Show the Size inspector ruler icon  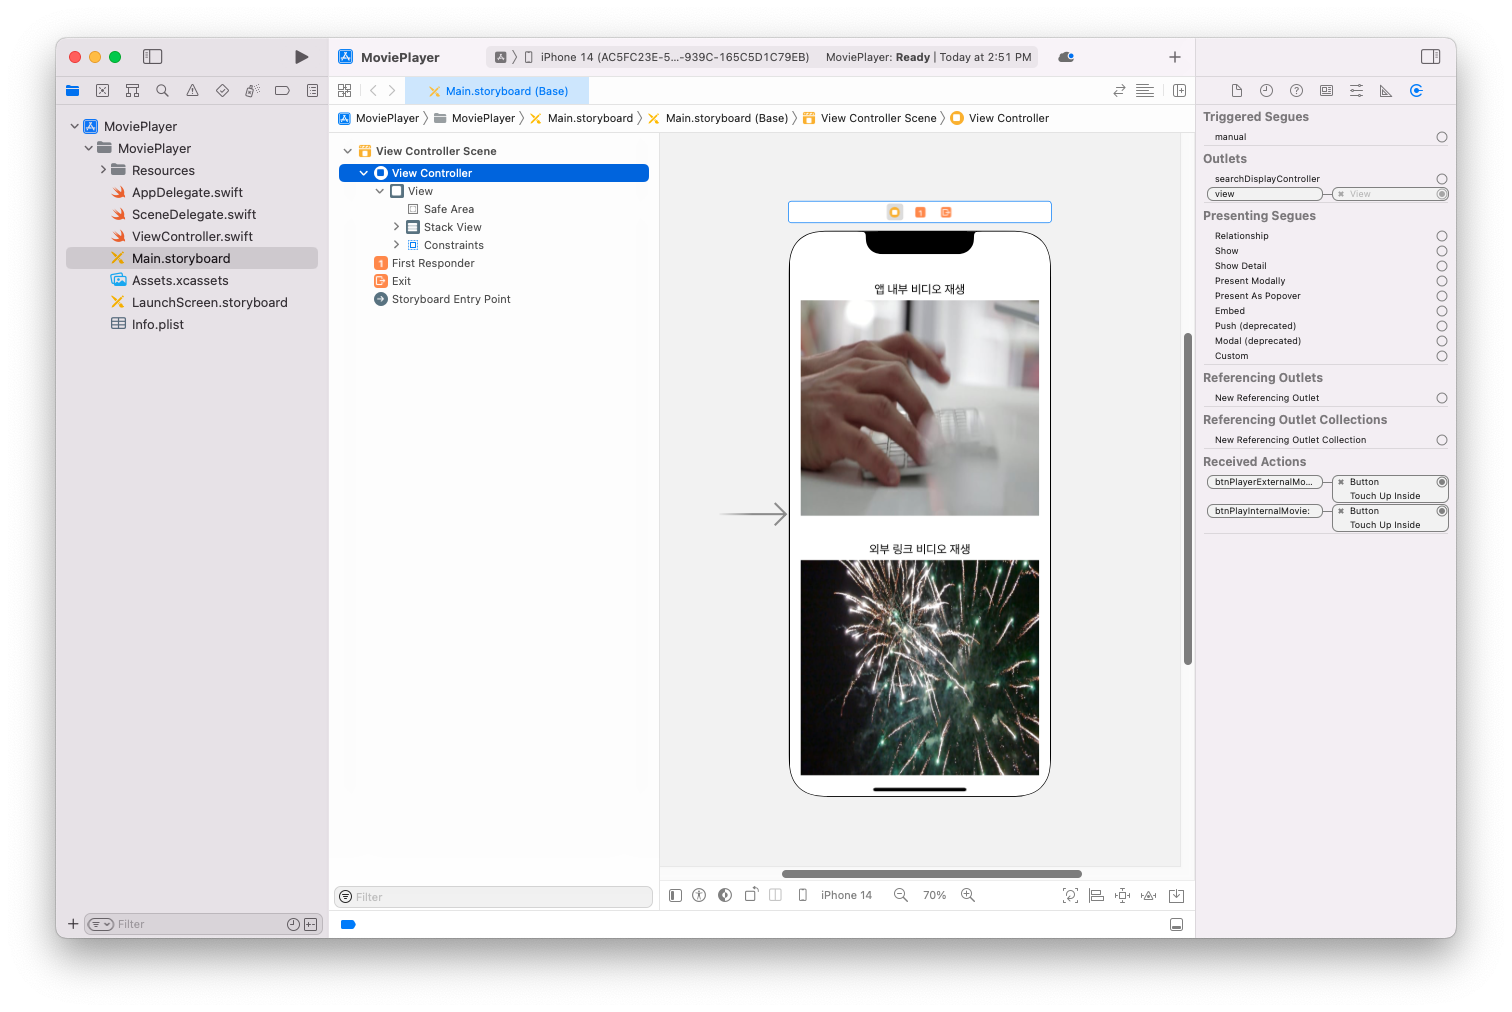pyautogui.click(x=1386, y=91)
